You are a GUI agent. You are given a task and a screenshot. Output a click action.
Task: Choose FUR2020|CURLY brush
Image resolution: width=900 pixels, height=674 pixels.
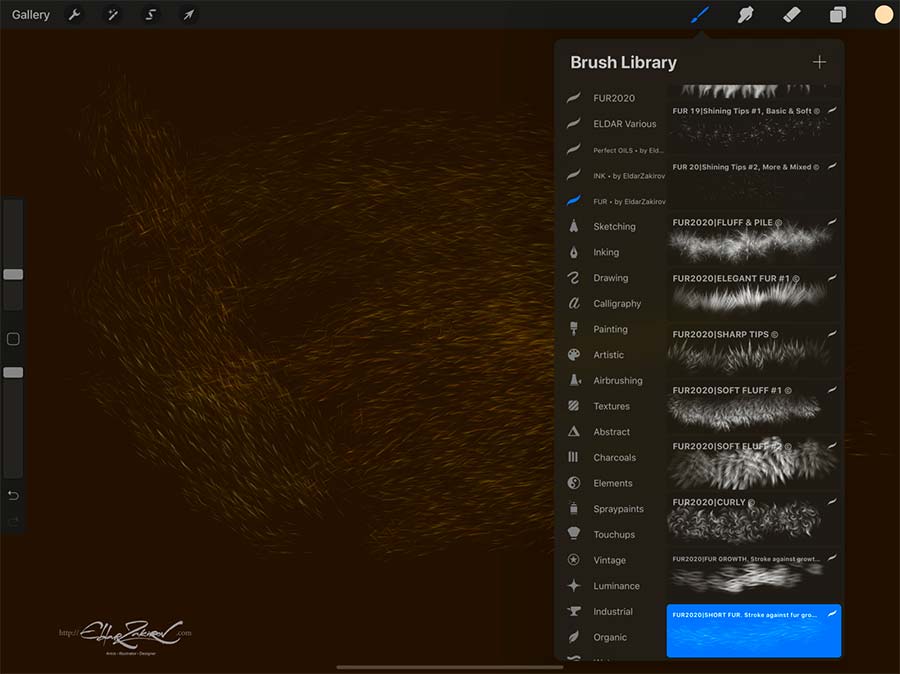754,519
